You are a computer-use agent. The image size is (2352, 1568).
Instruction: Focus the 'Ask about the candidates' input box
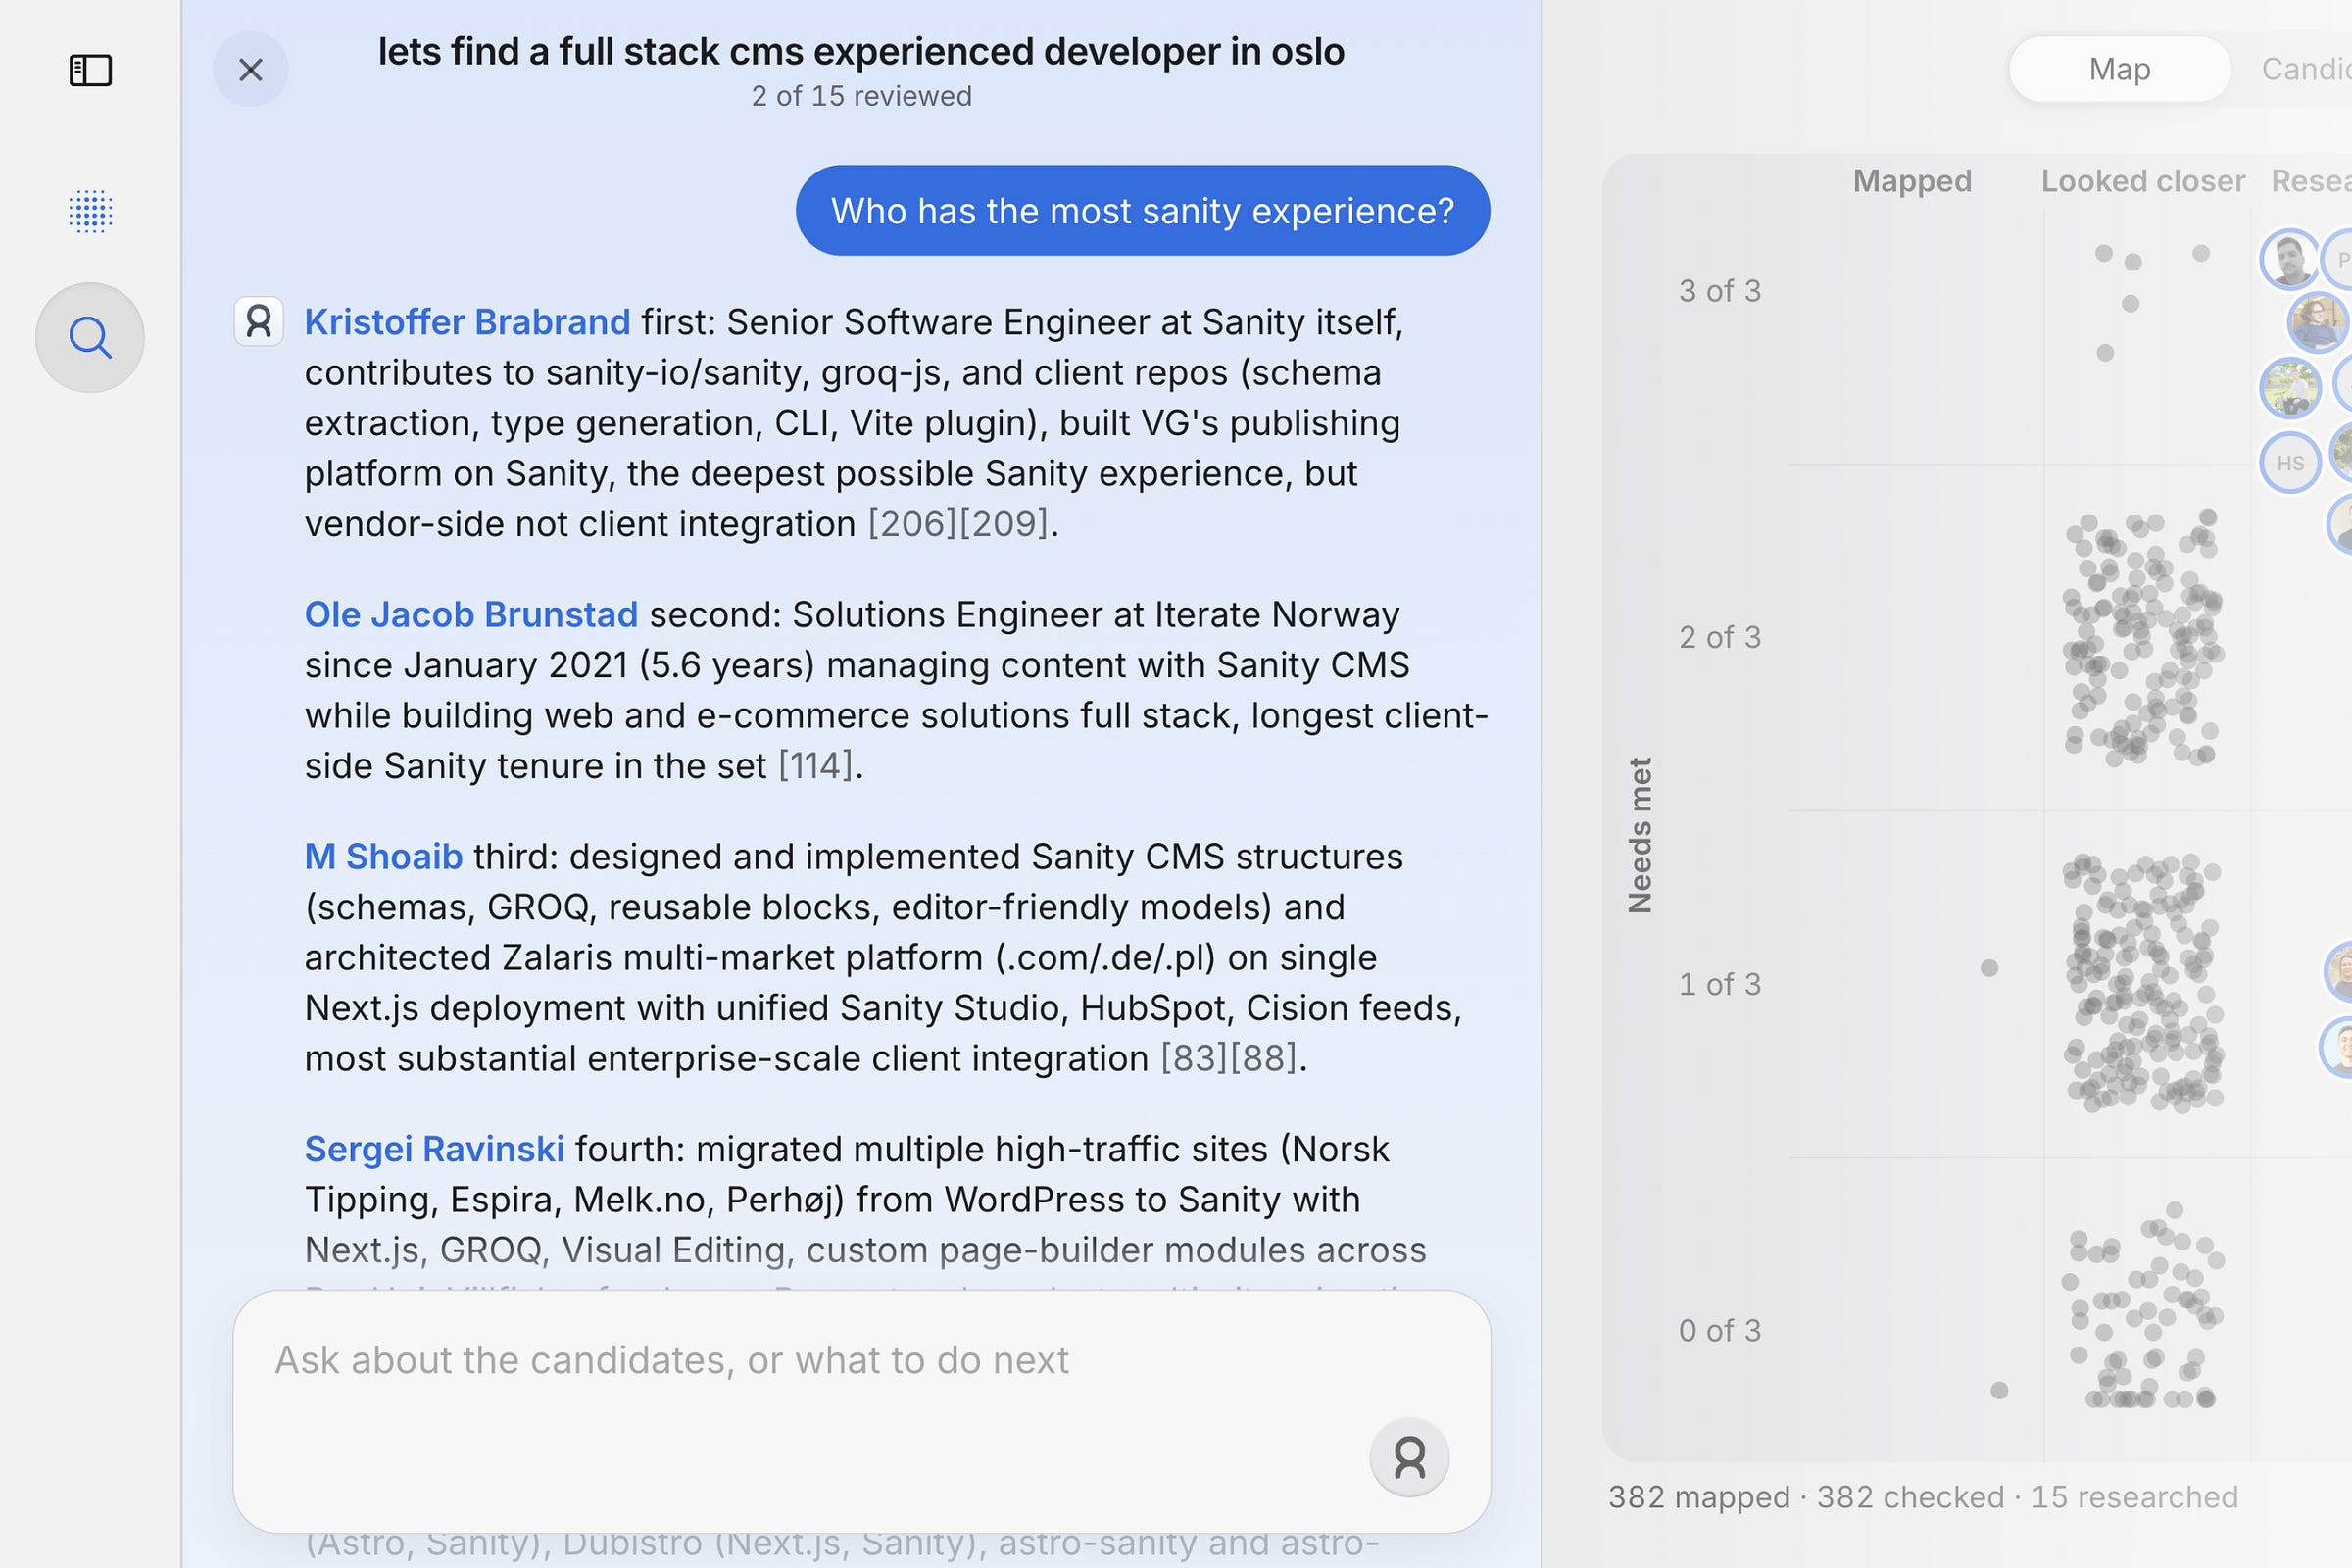click(x=862, y=1411)
